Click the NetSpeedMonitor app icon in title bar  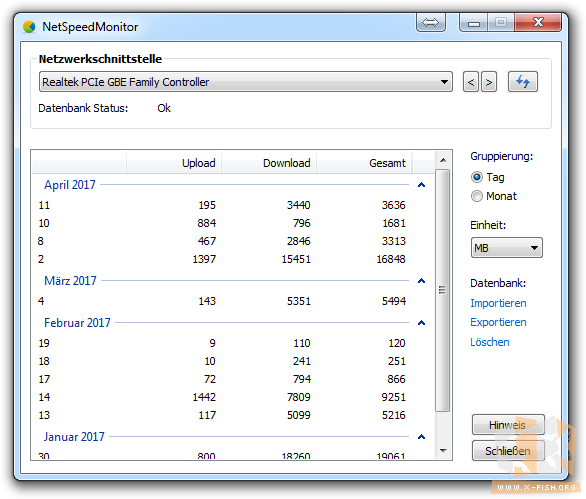pos(29,27)
